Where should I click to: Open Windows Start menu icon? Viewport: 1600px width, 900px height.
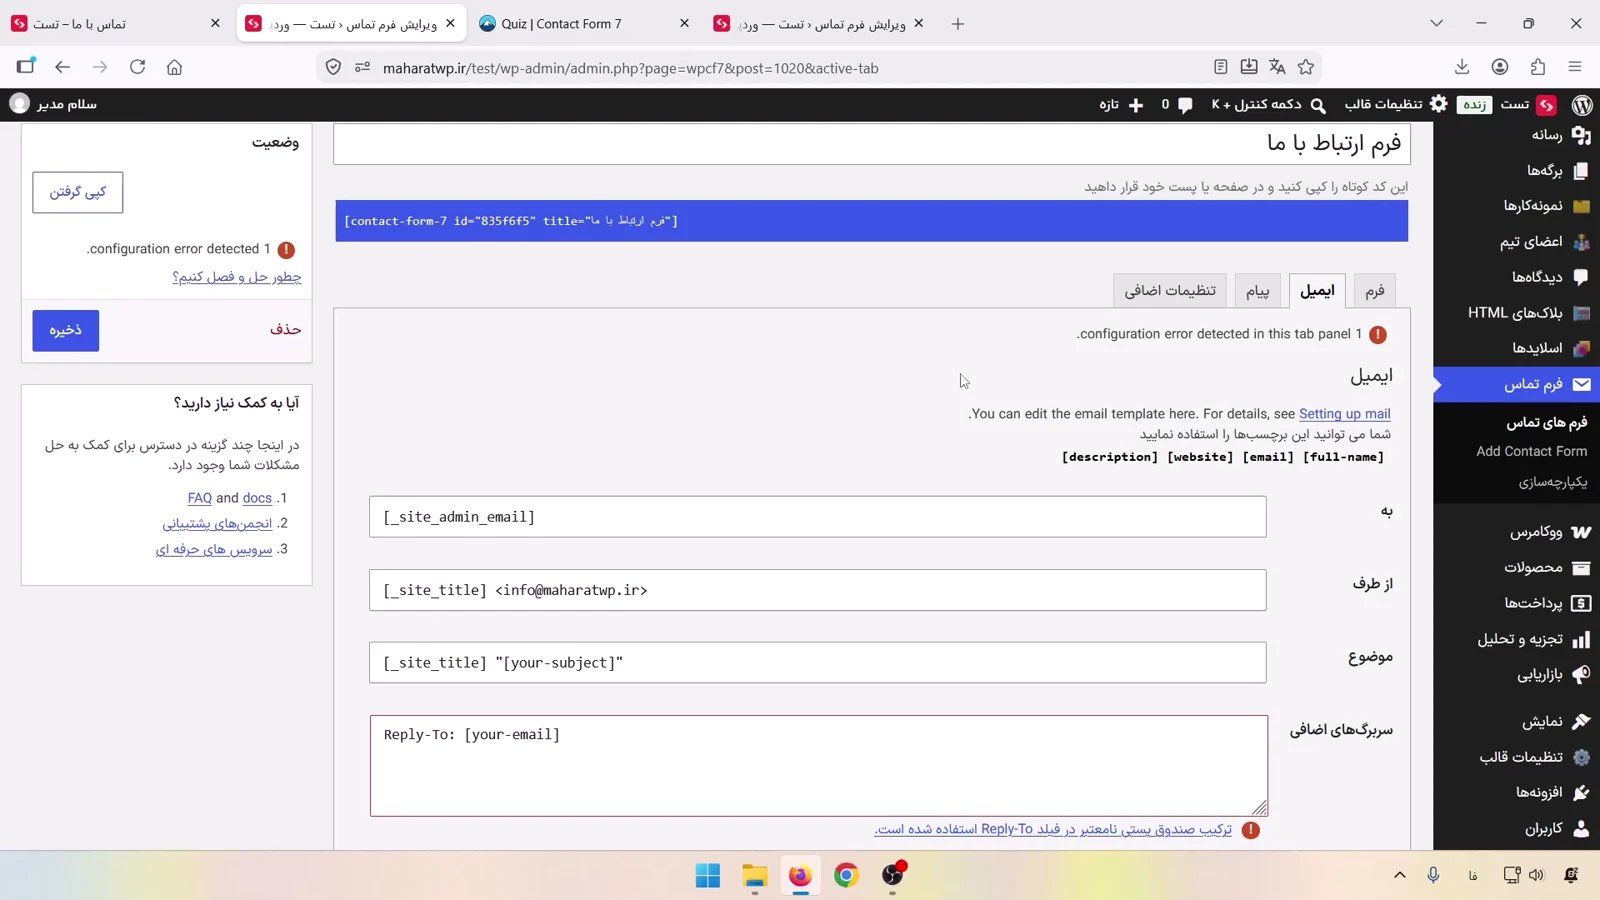point(708,875)
